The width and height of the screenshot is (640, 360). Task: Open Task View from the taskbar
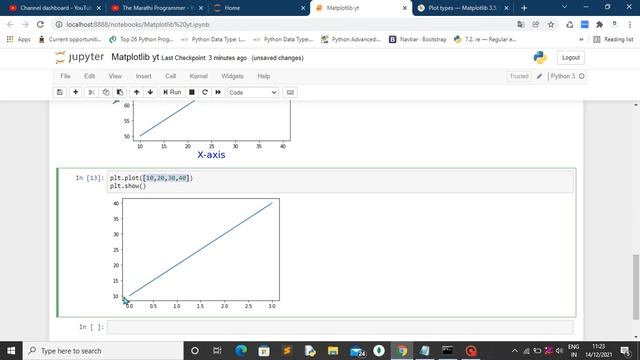(x=217, y=351)
